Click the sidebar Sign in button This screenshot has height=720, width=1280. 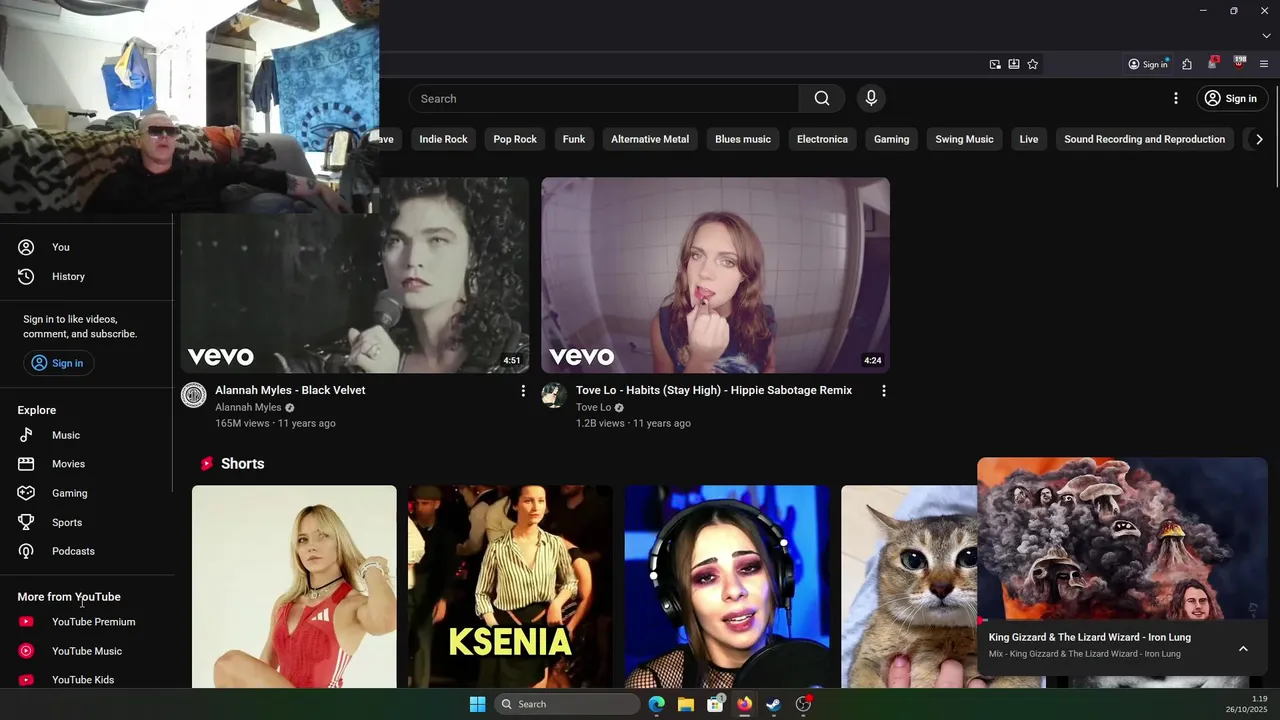(x=59, y=363)
